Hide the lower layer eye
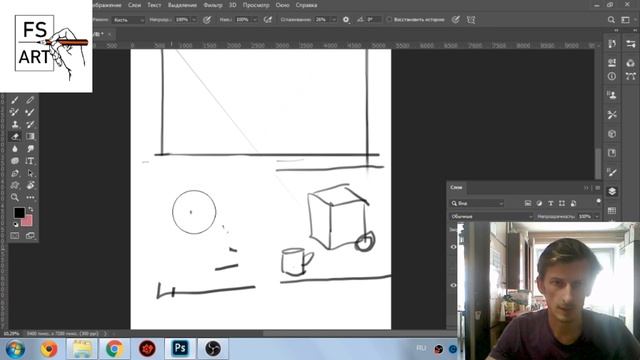The height and width of the screenshot is (360, 640). pos(453,285)
